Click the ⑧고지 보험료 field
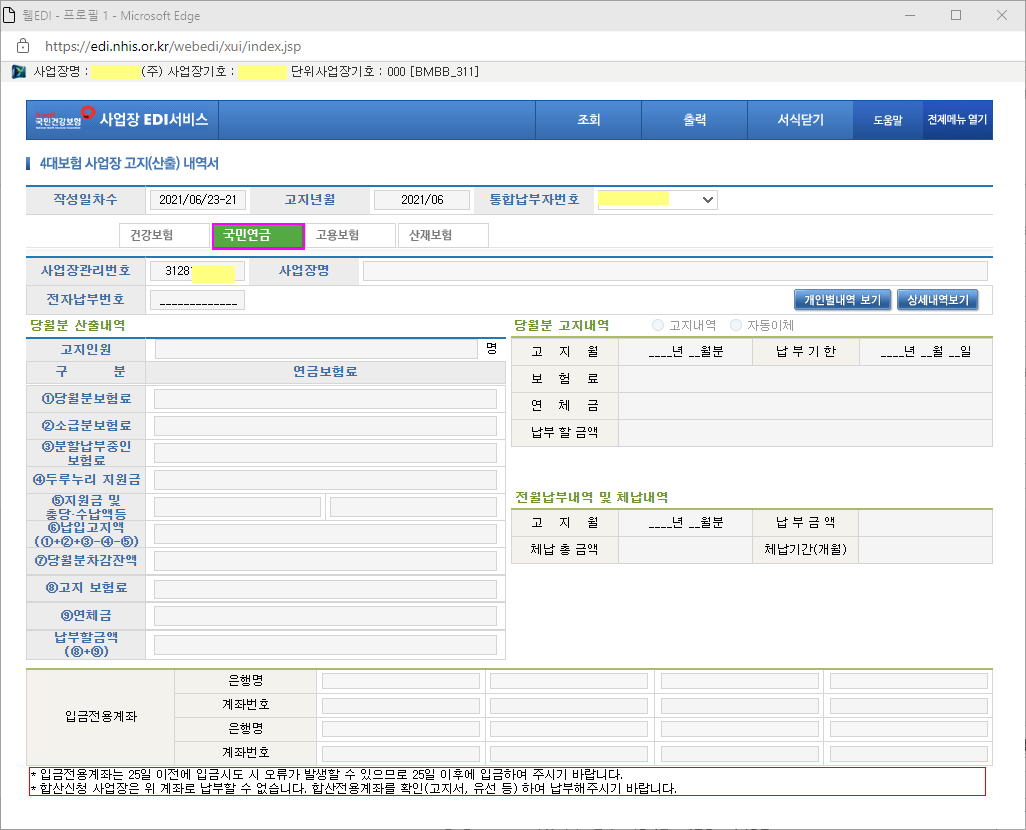Screen dimensions: 1026x830 [325, 588]
